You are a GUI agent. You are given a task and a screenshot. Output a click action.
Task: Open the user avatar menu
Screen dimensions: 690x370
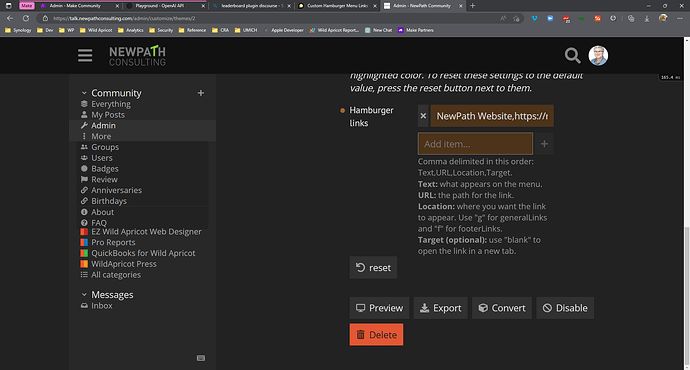point(598,55)
